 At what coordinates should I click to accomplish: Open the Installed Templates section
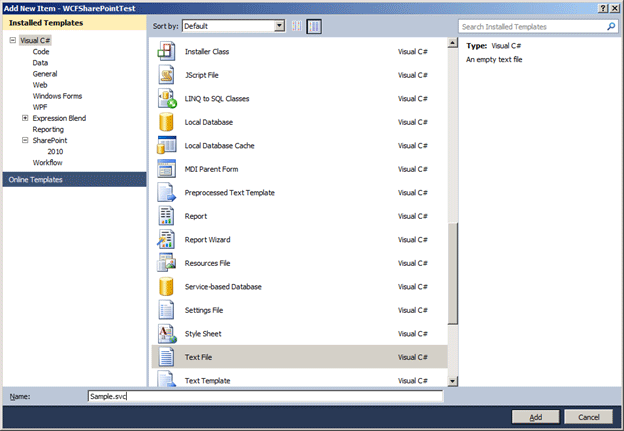(74, 23)
